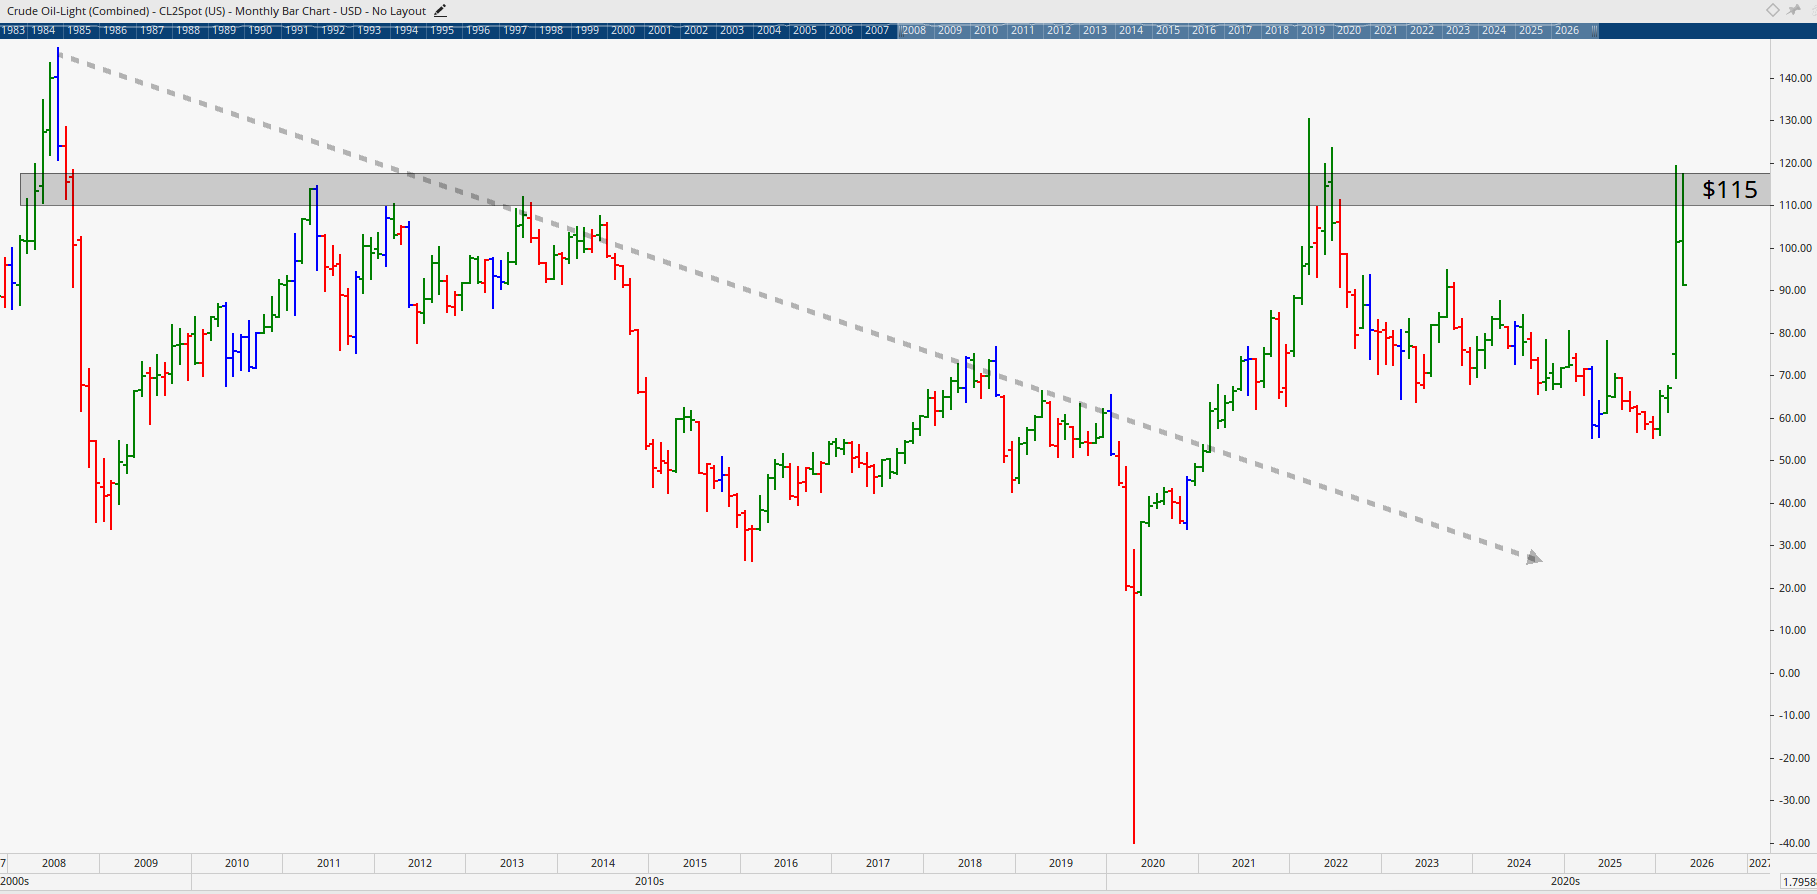Click the pencil edit icon beside chart title

pyautogui.click(x=441, y=11)
